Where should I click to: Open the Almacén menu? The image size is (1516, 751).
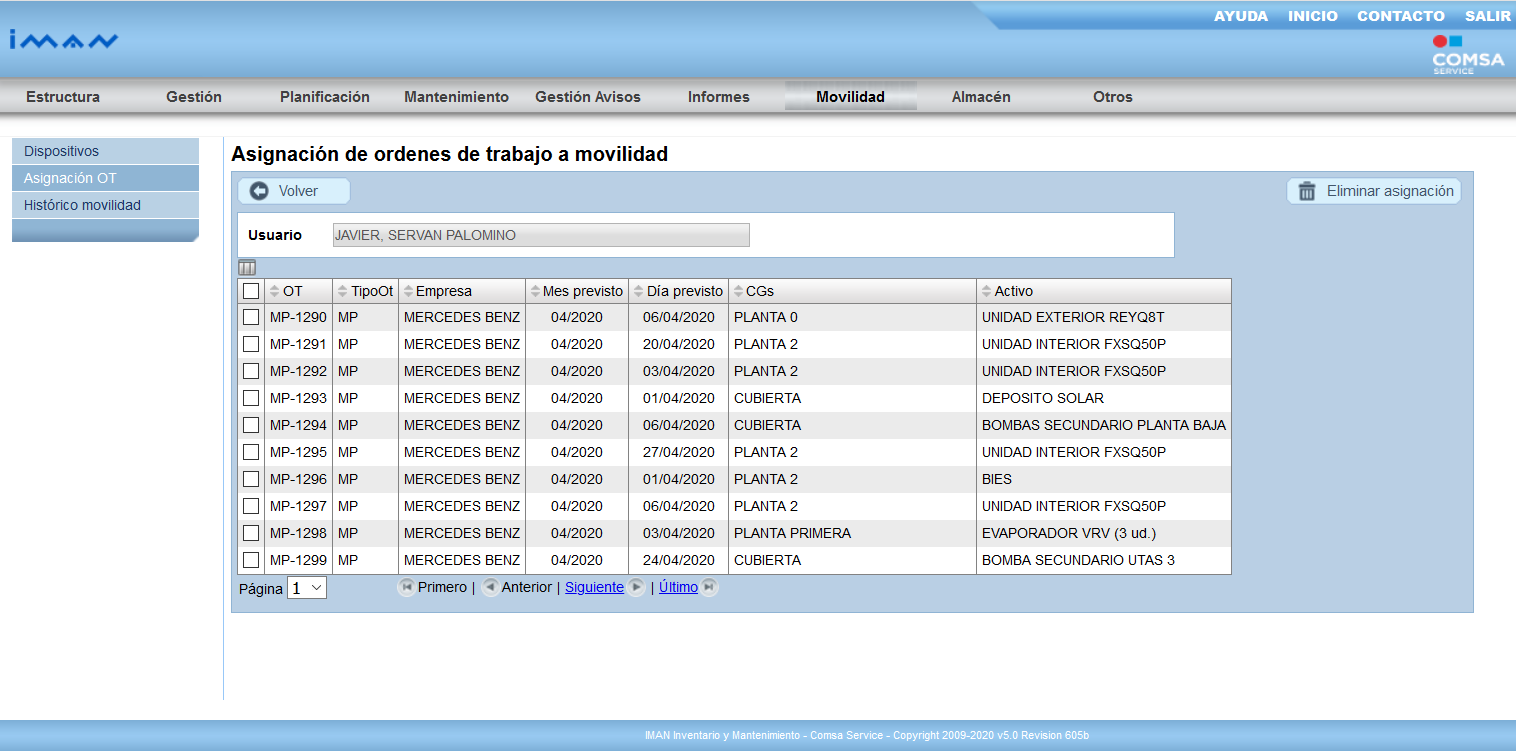click(x=980, y=97)
